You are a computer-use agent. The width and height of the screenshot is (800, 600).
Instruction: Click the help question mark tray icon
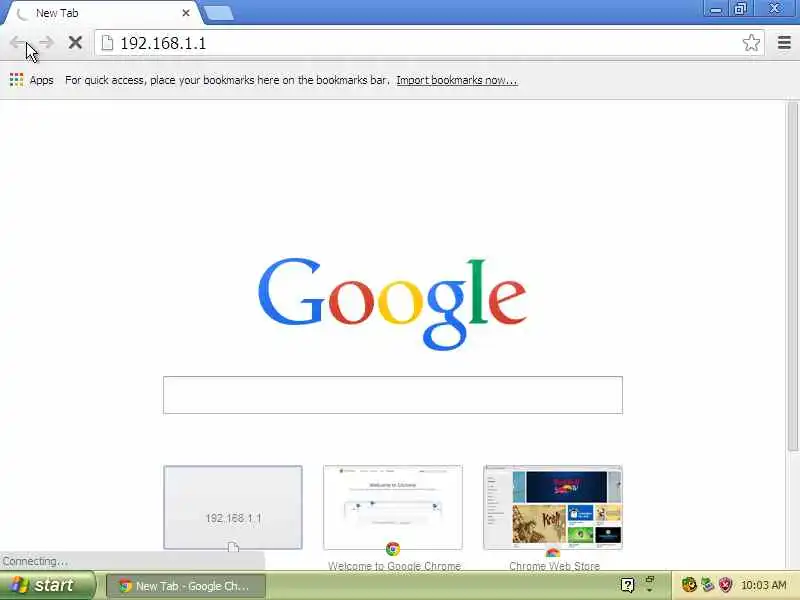pyautogui.click(x=628, y=585)
